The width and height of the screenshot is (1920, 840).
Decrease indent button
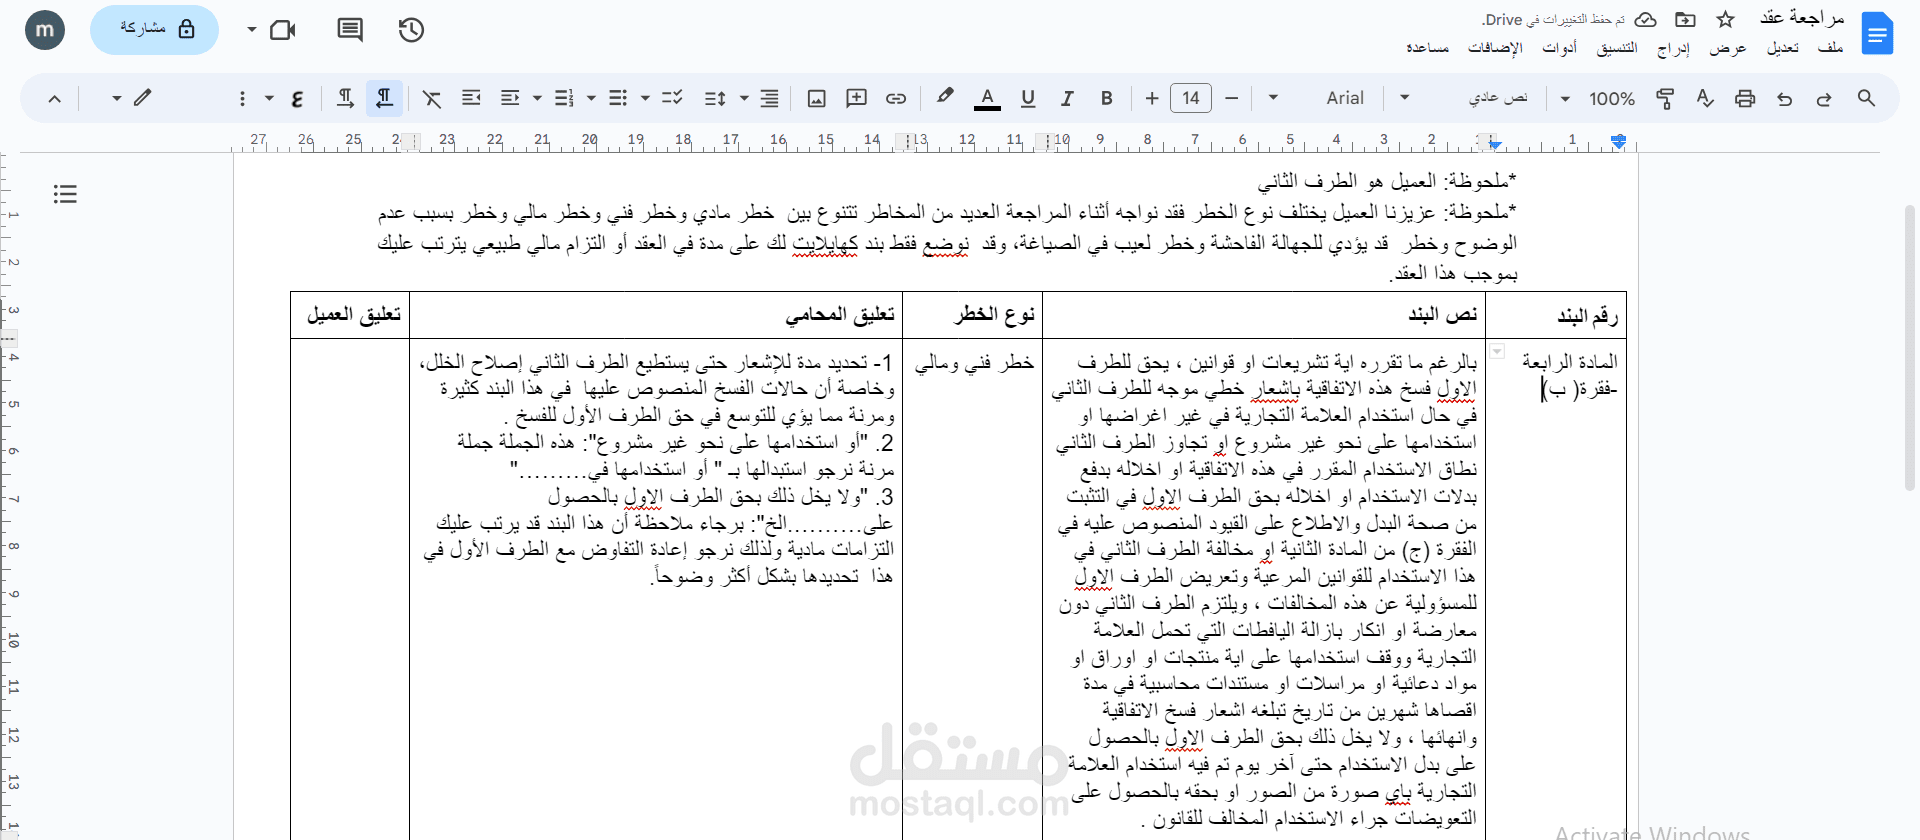tap(510, 98)
